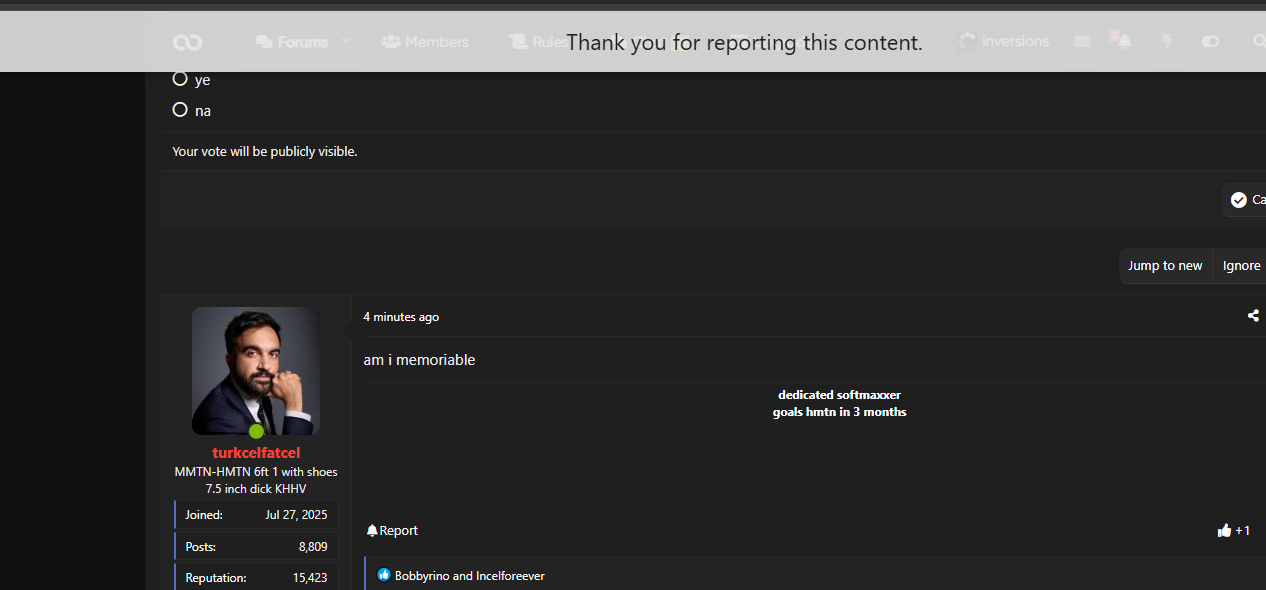This screenshot has height=590, width=1266.
Task: Expand the Forums dropdown arrow
Action: (x=346, y=41)
